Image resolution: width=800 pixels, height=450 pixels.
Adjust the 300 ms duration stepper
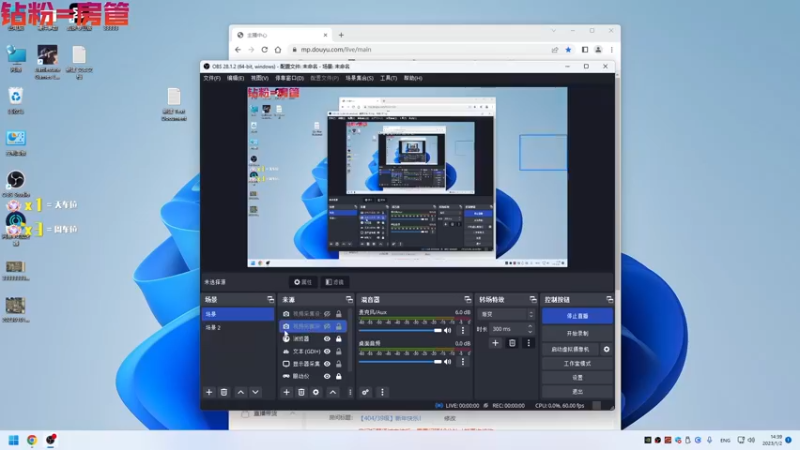click(530, 329)
